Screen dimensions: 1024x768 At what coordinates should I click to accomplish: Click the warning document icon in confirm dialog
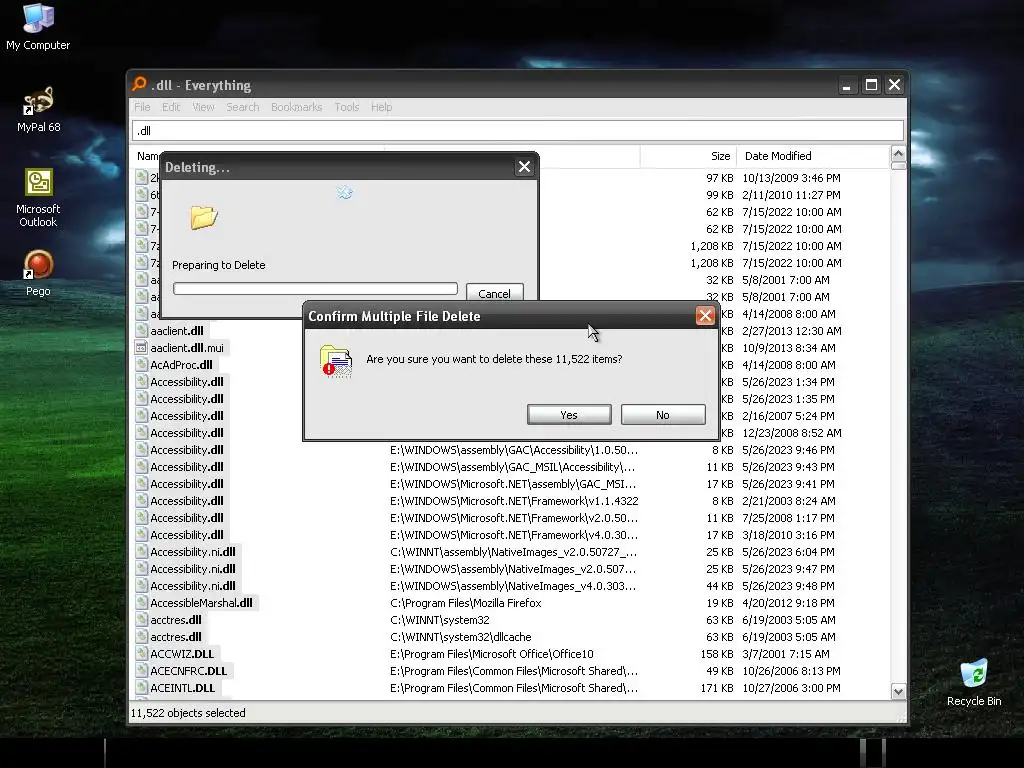click(x=336, y=361)
